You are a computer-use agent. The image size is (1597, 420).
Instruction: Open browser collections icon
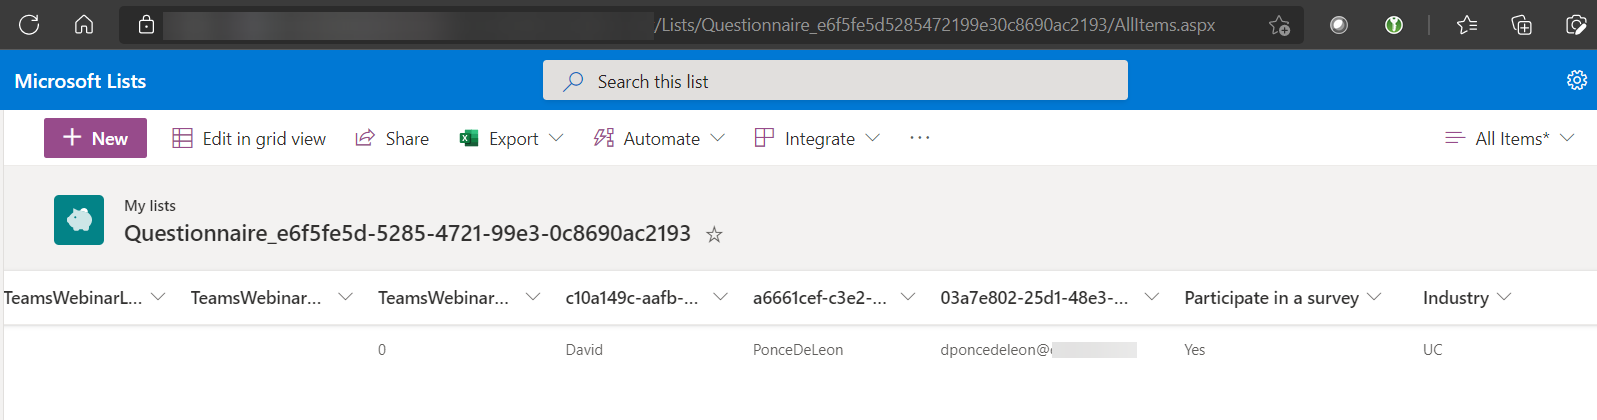[x=1521, y=25]
